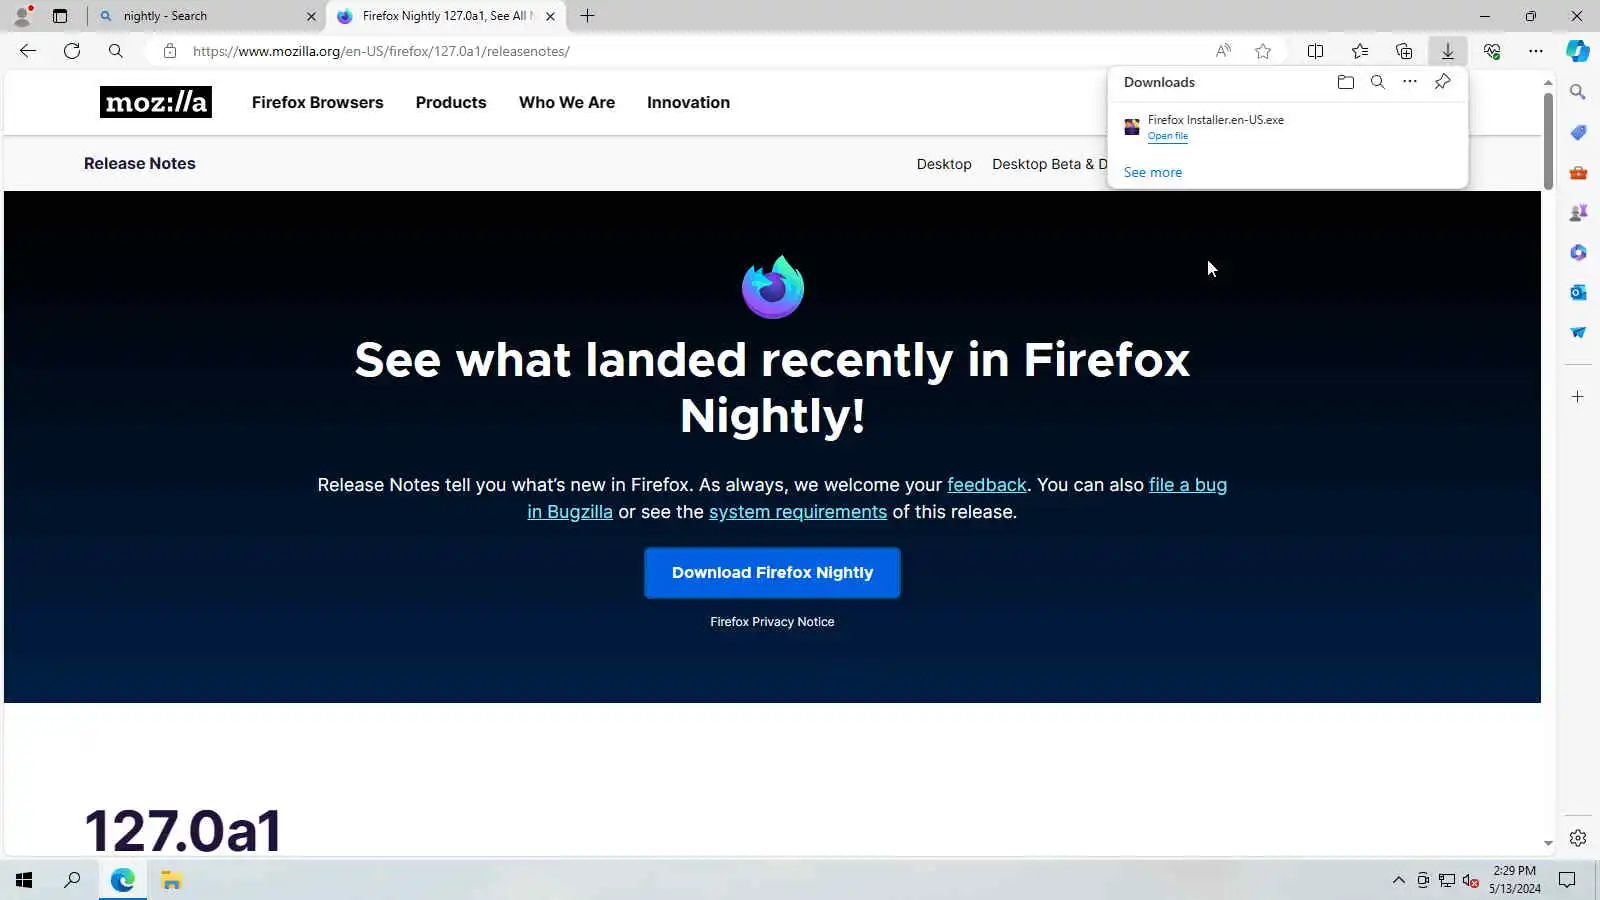Show hidden system tray icons

(x=1398, y=880)
